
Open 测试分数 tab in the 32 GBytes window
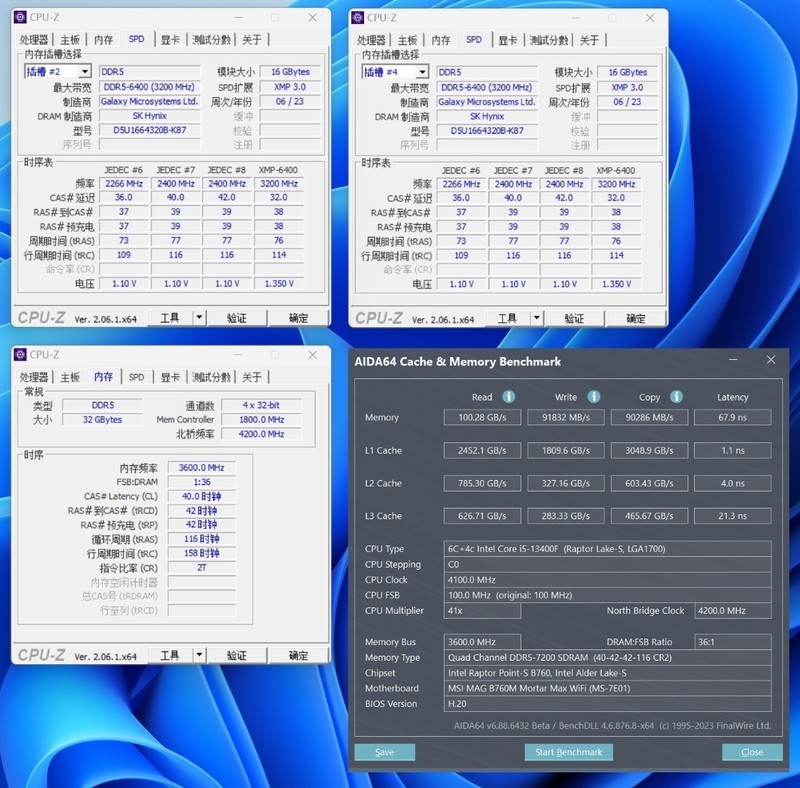pos(211,377)
